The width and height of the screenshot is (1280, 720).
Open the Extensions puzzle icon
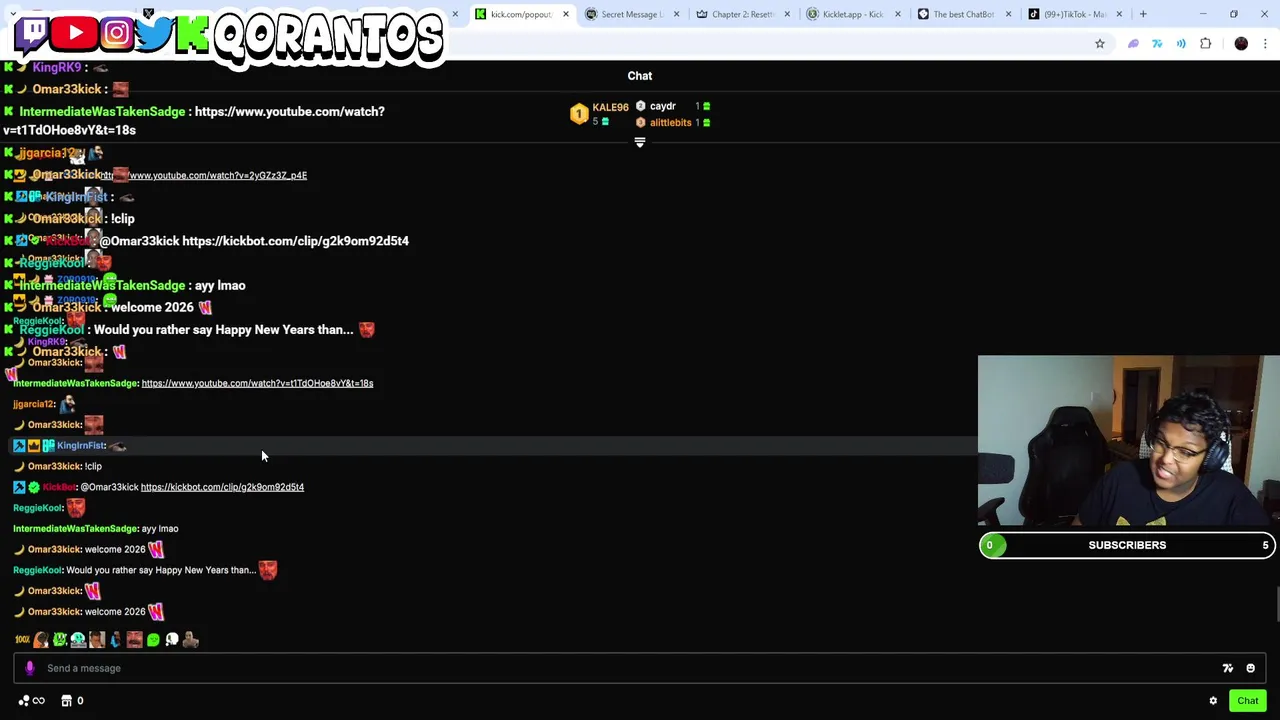coord(1205,44)
